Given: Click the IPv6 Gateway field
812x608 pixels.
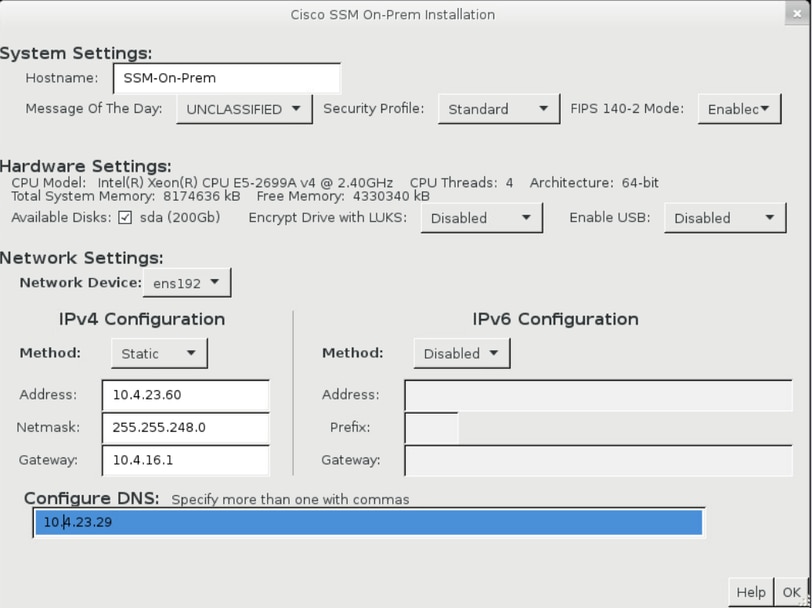Looking at the screenshot, I should click(598, 460).
